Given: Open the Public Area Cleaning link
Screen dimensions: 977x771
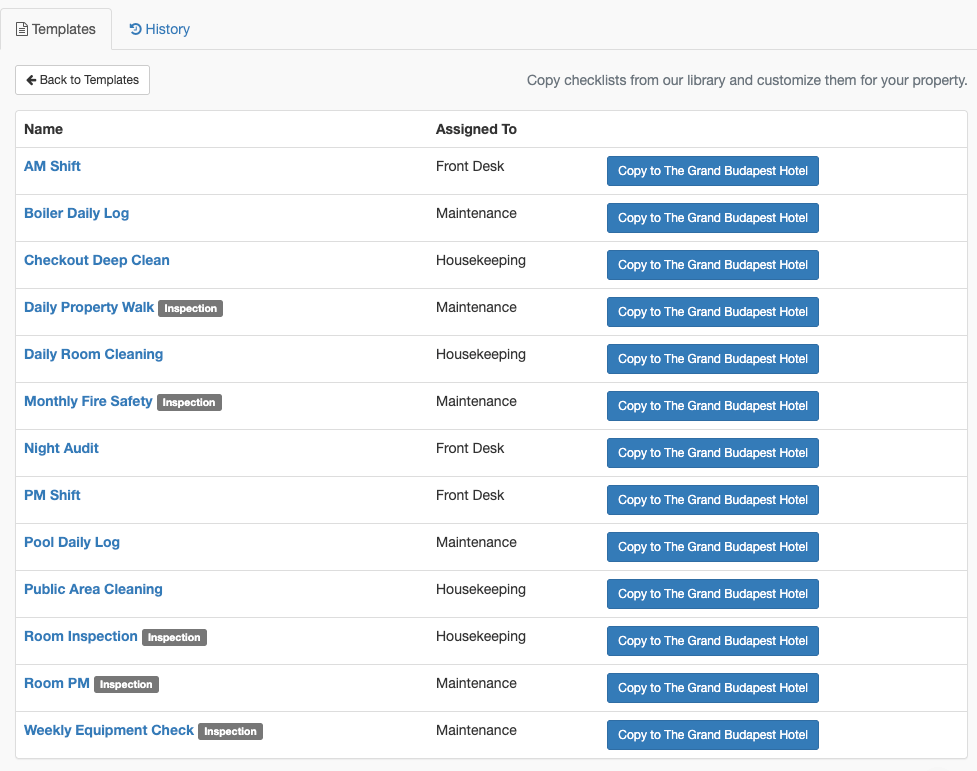Looking at the screenshot, I should click(x=93, y=589).
